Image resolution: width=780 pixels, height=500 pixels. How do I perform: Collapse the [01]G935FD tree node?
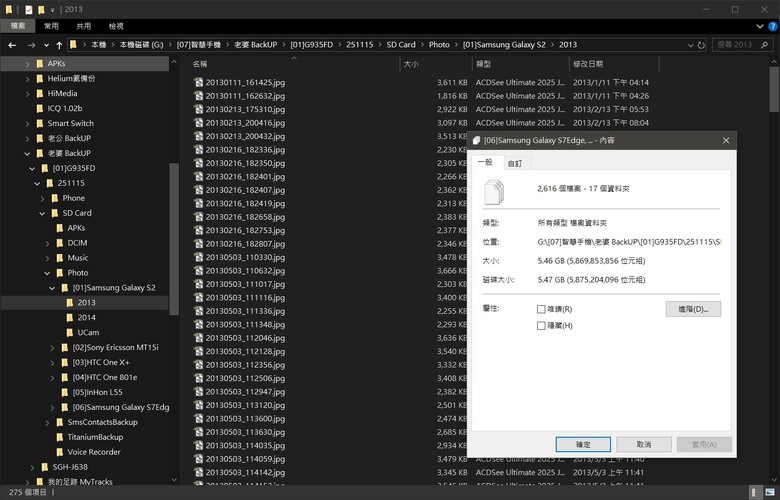[x=32, y=169]
